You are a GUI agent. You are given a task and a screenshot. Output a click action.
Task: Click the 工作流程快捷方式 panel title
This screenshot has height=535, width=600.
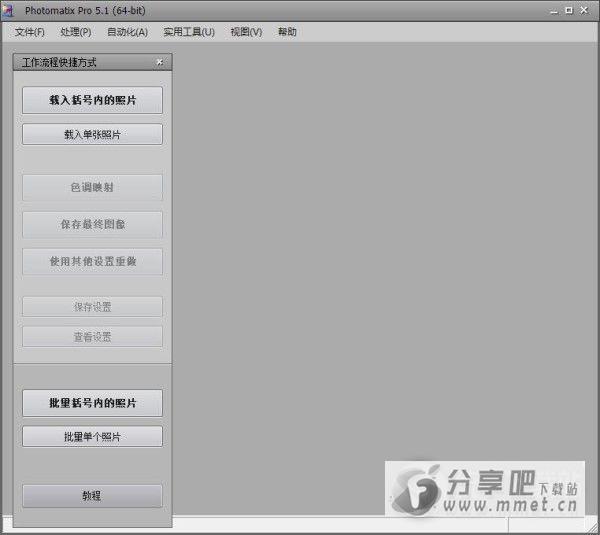pos(59,62)
